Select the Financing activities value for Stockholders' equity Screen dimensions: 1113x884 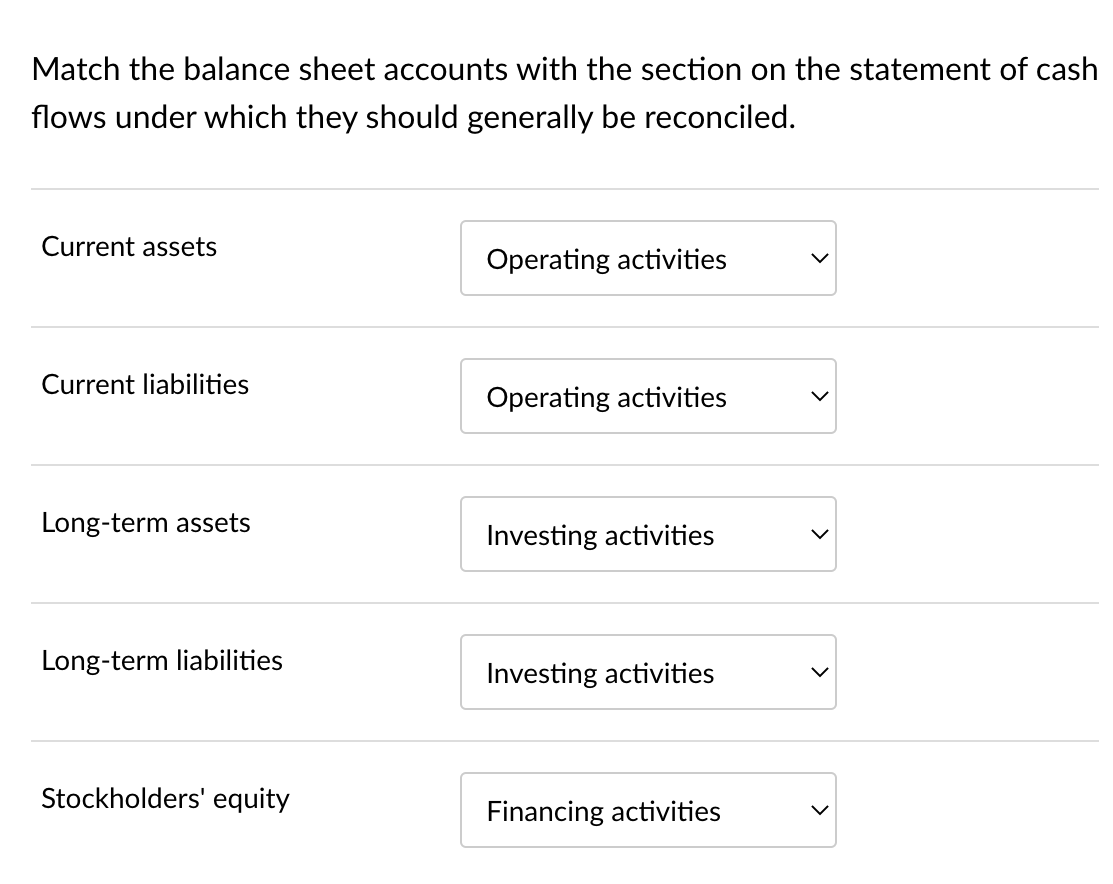603,811
